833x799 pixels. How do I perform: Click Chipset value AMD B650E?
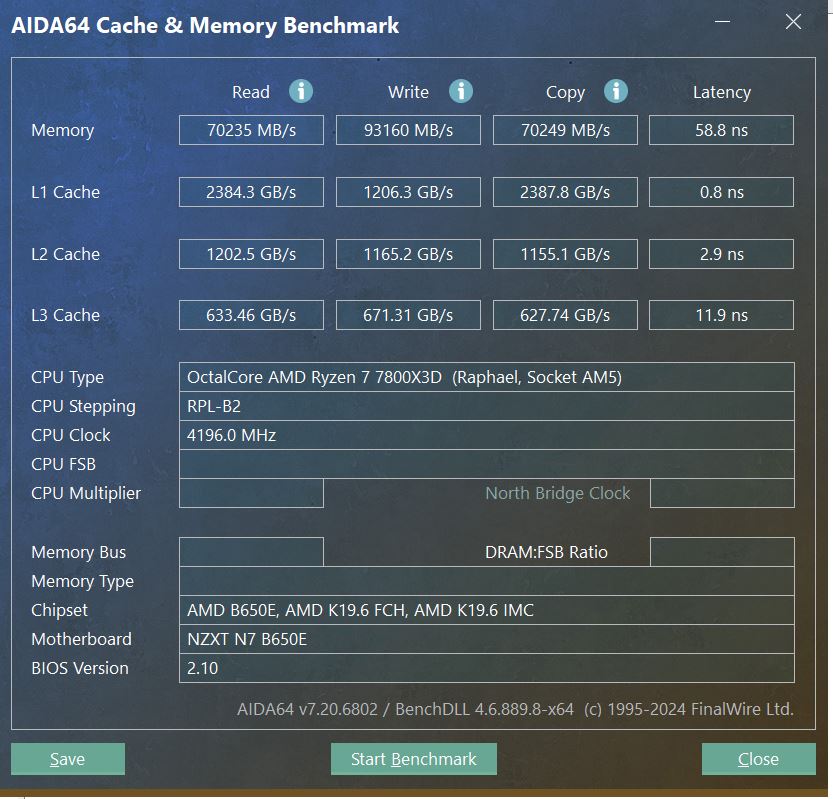coord(487,610)
